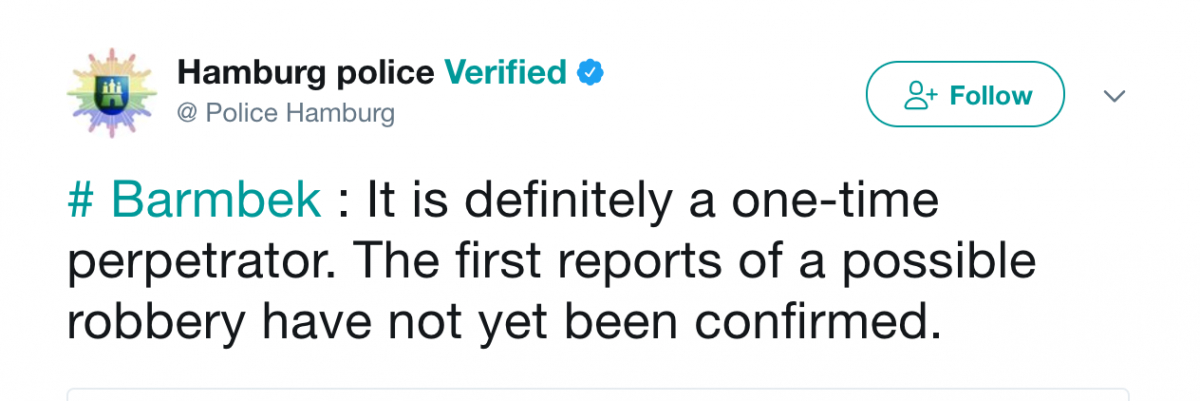1200x401 pixels.
Task: Click the word police in the display name
Action: (384, 74)
